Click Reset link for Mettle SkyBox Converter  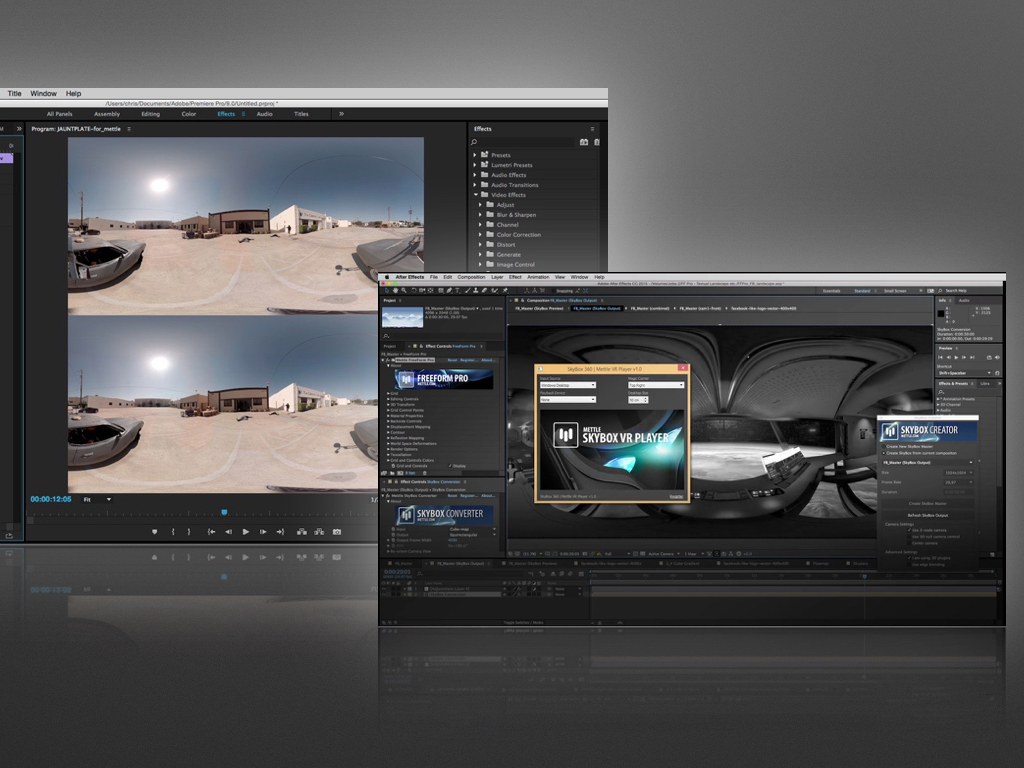[x=453, y=496]
